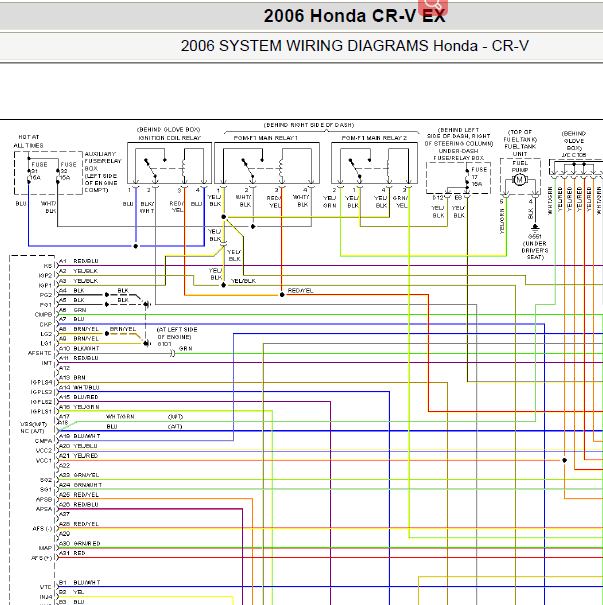Click 'HOT AT ALL TIMES' text

pos(28,141)
